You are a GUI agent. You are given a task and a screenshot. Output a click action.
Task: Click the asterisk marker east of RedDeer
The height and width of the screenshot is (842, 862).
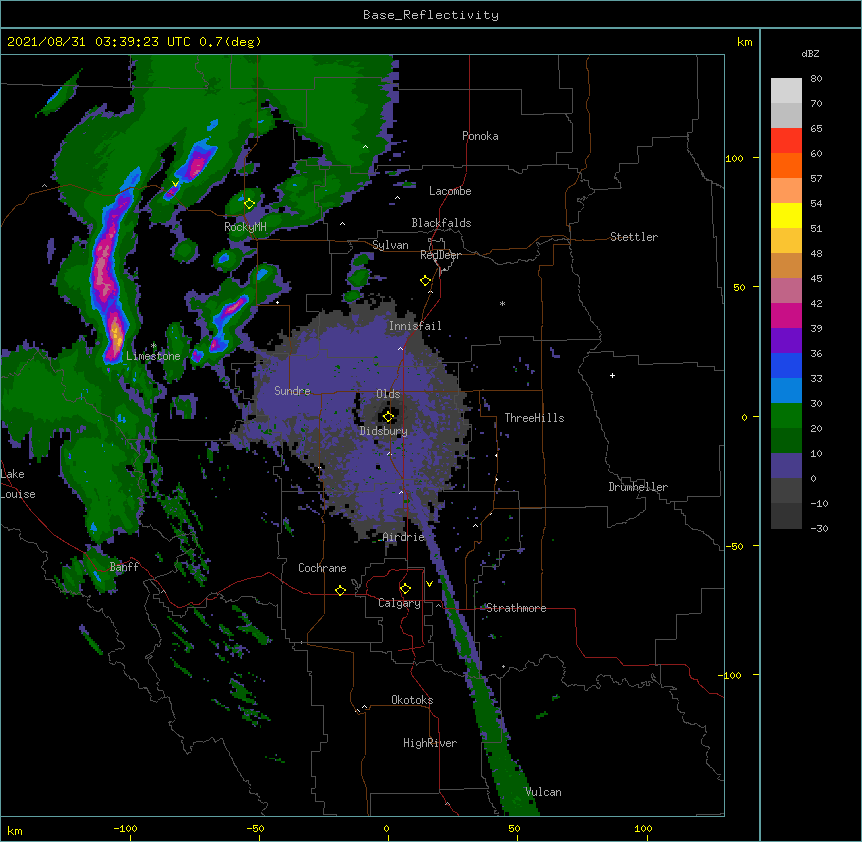tap(502, 303)
